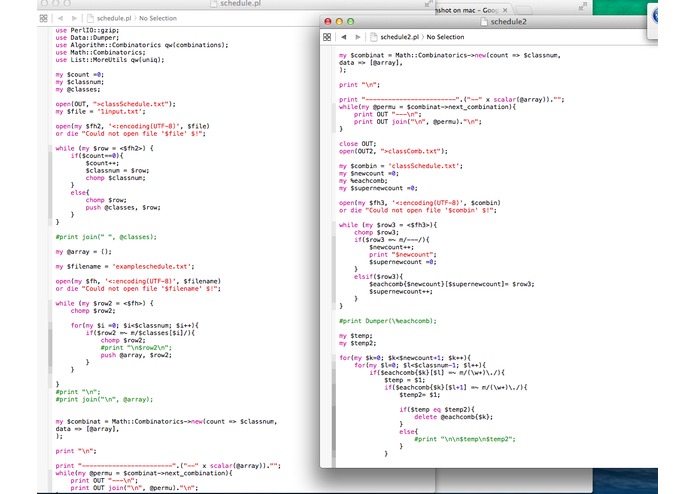Click the line 'if($row3 =~ m/---/){'
This screenshot has height=494, width=695.
point(392,240)
